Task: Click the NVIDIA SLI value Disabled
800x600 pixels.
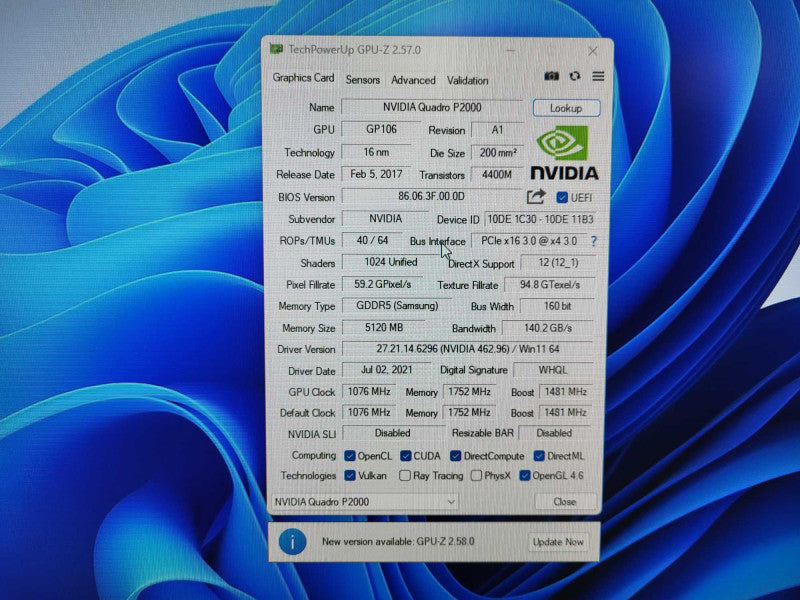Action: pos(392,433)
